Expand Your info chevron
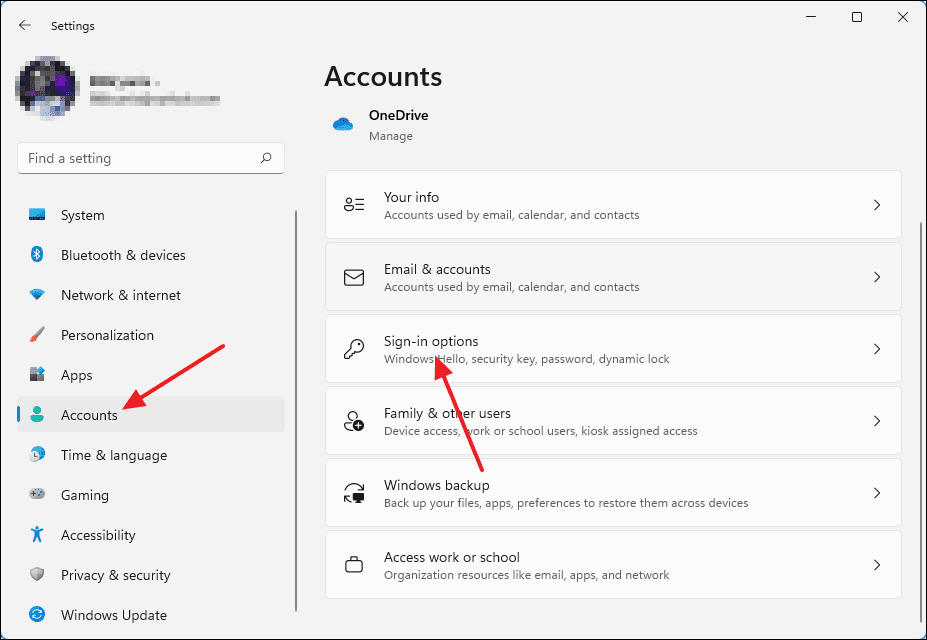Screen dimensions: 927x640 pyautogui.click(x=877, y=204)
